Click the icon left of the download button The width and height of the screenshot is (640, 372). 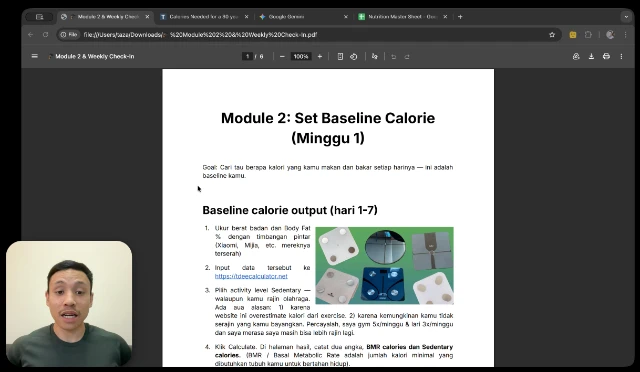click(576, 56)
